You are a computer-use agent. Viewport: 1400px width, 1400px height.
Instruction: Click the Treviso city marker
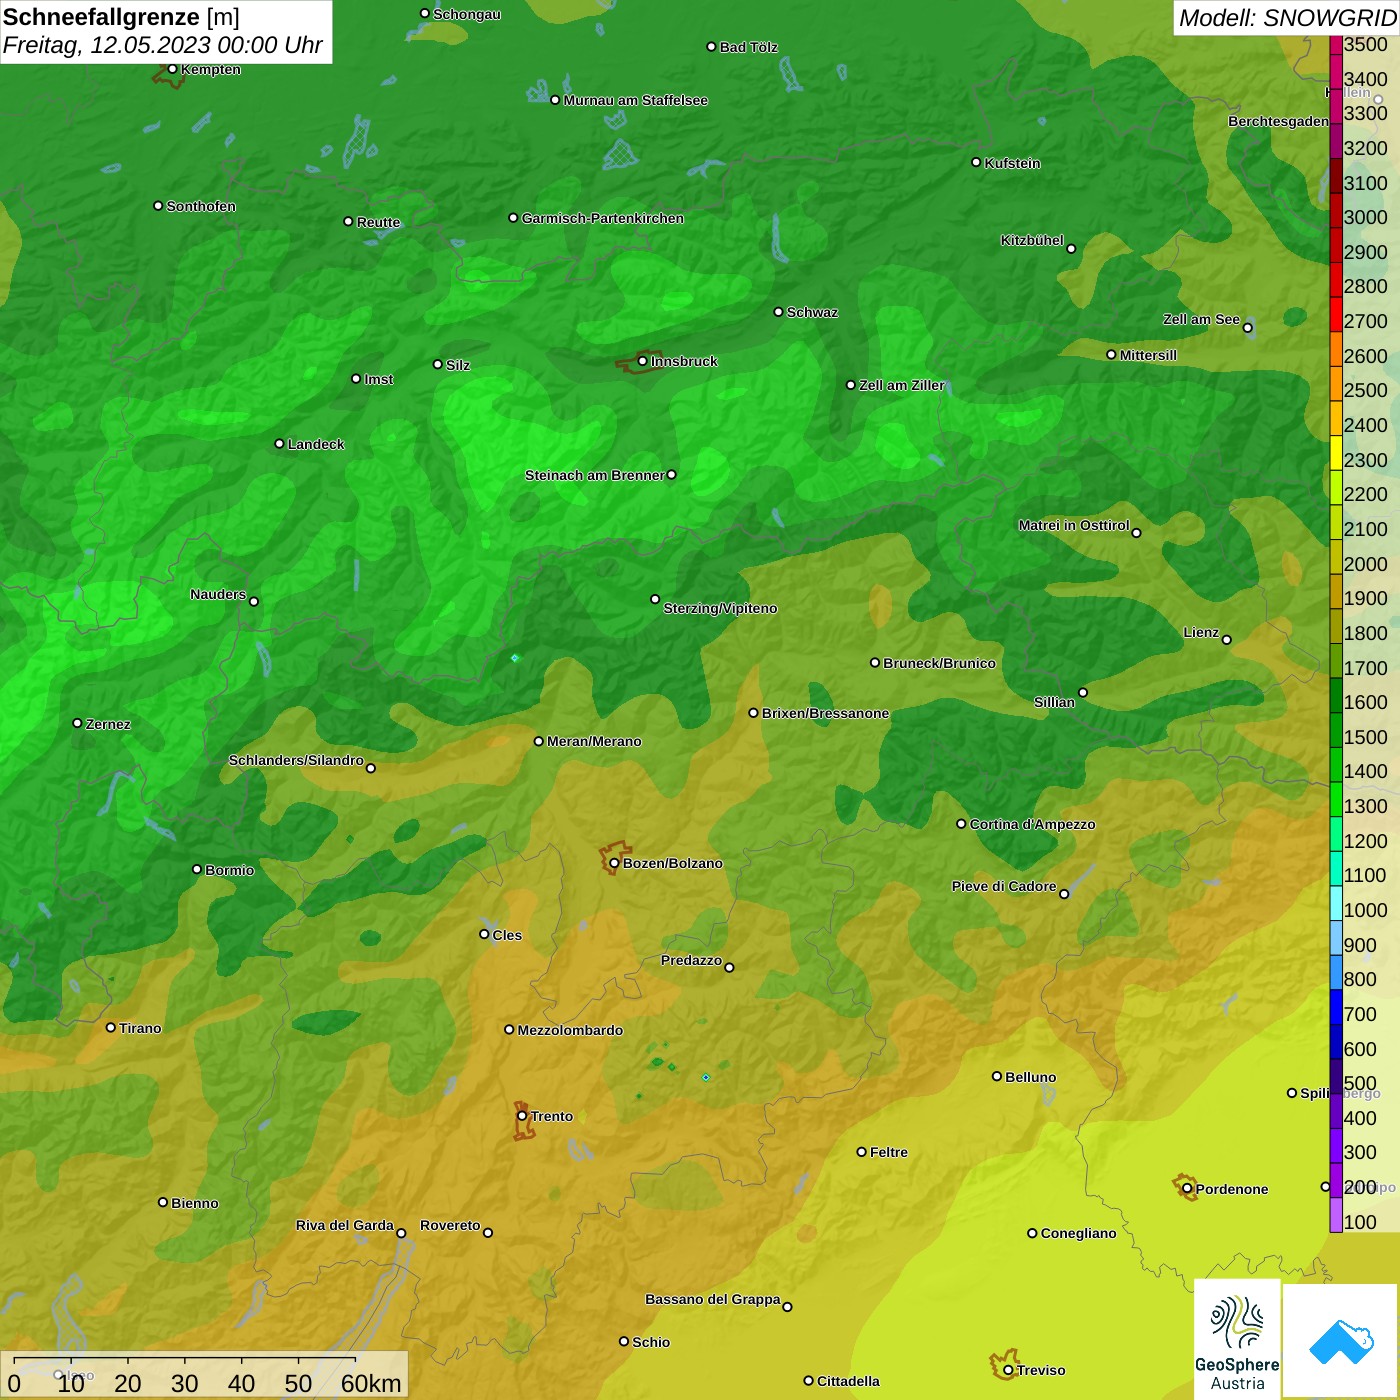coord(1008,1370)
